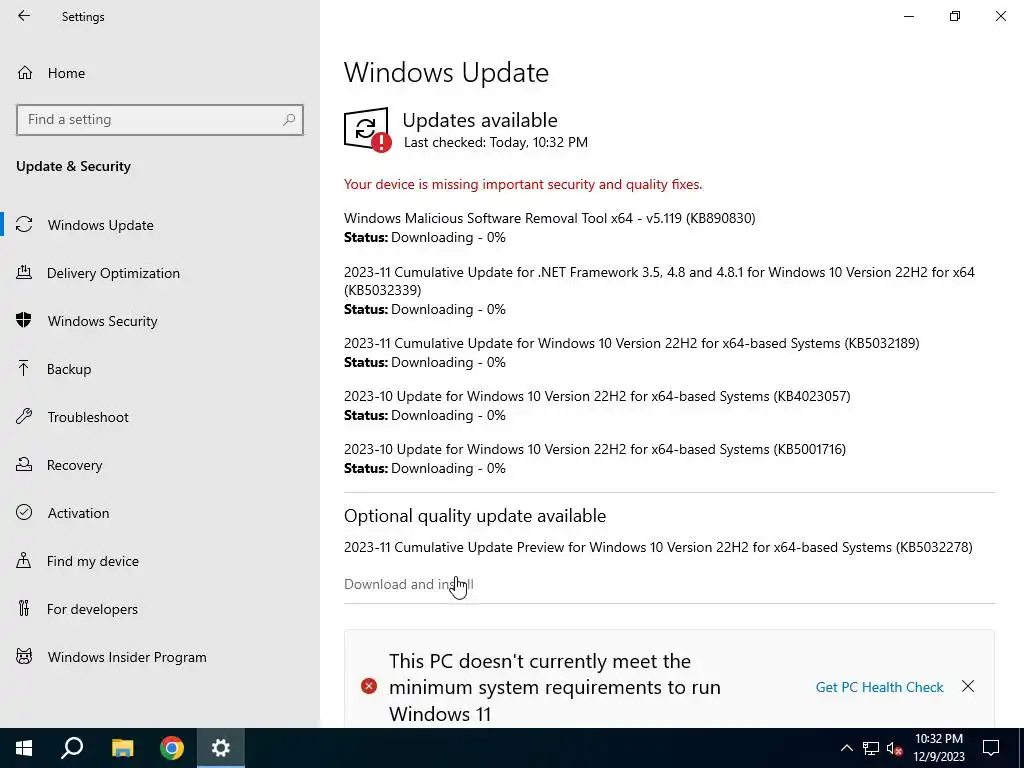Open Activation settings
1024x768 pixels.
tap(78, 513)
